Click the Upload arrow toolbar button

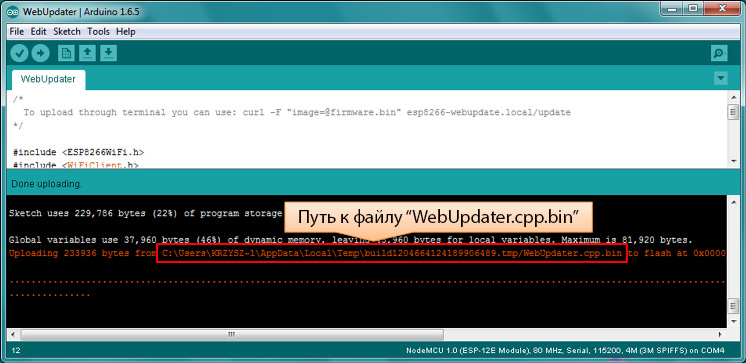(x=40, y=53)
